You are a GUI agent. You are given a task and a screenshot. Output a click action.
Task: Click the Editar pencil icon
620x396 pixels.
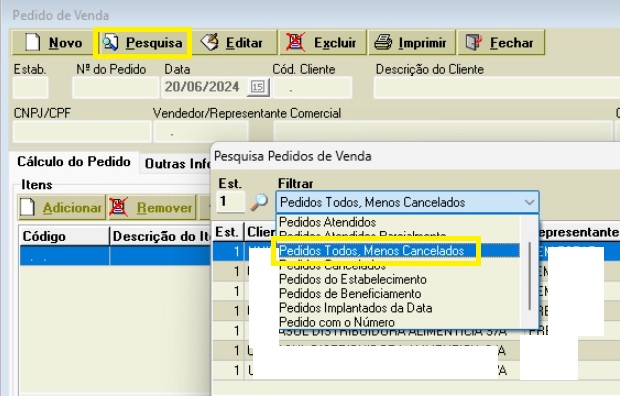click(210, 42)
